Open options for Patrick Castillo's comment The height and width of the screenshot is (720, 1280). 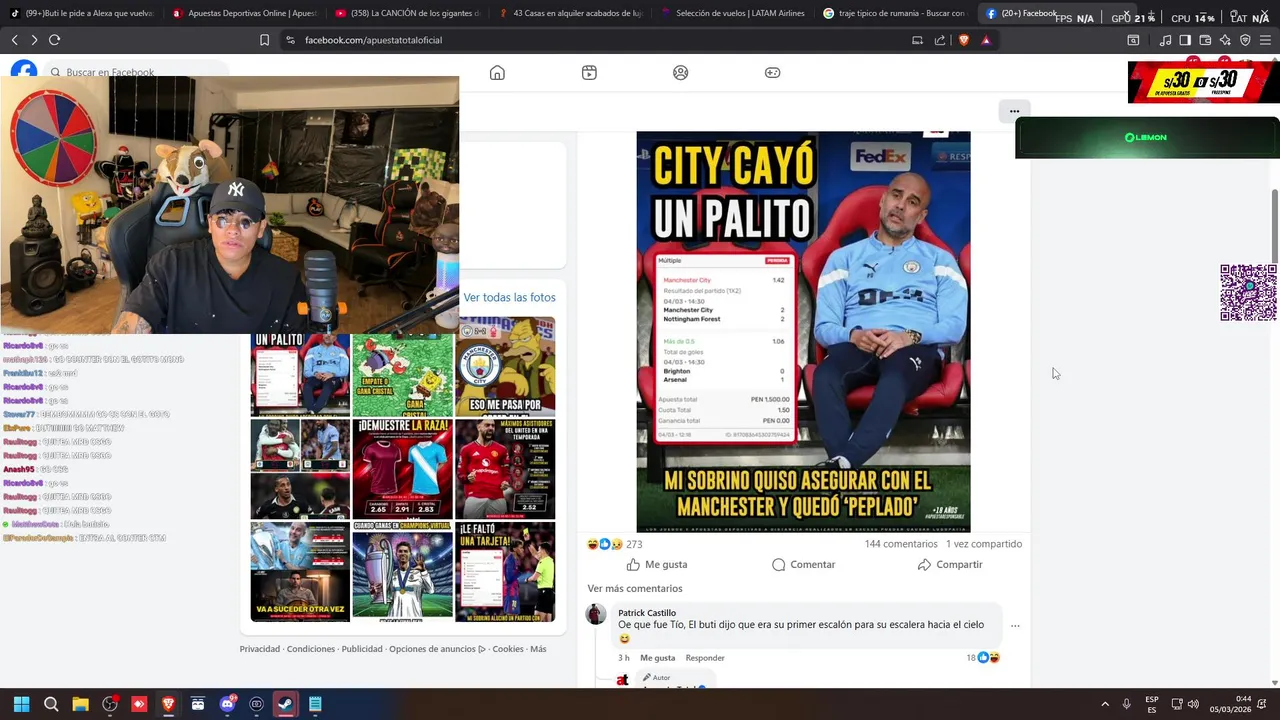pyautogui.click(x=1015, y=626)
